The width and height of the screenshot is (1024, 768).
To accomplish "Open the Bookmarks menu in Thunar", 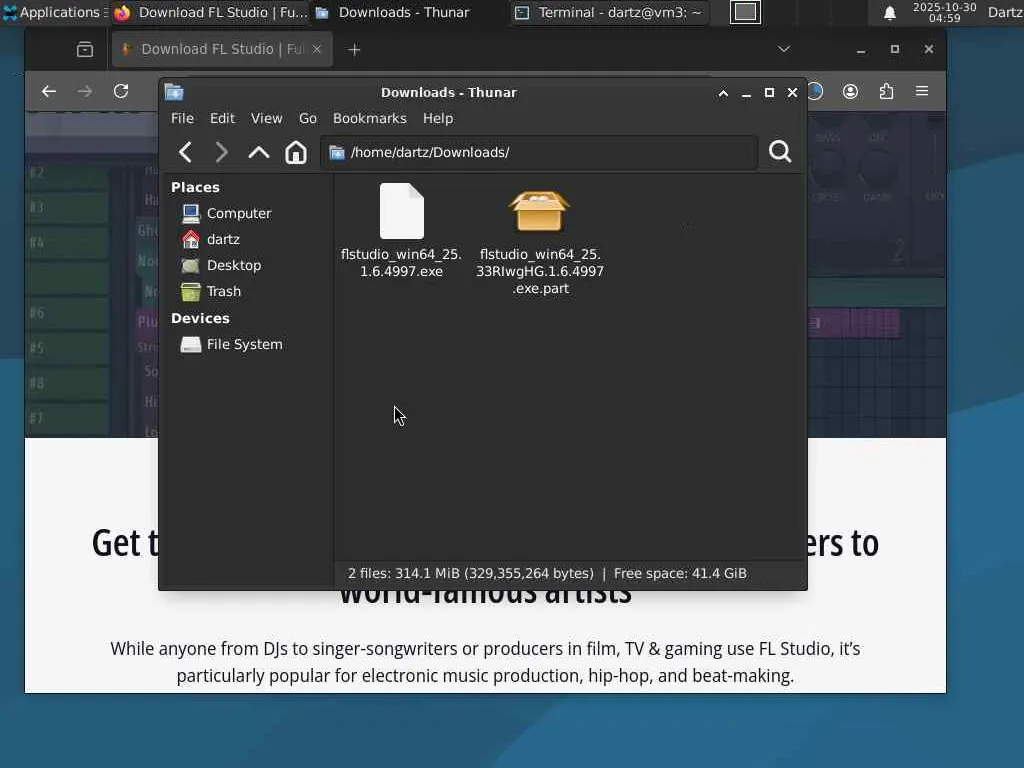I will click(370, 118).
